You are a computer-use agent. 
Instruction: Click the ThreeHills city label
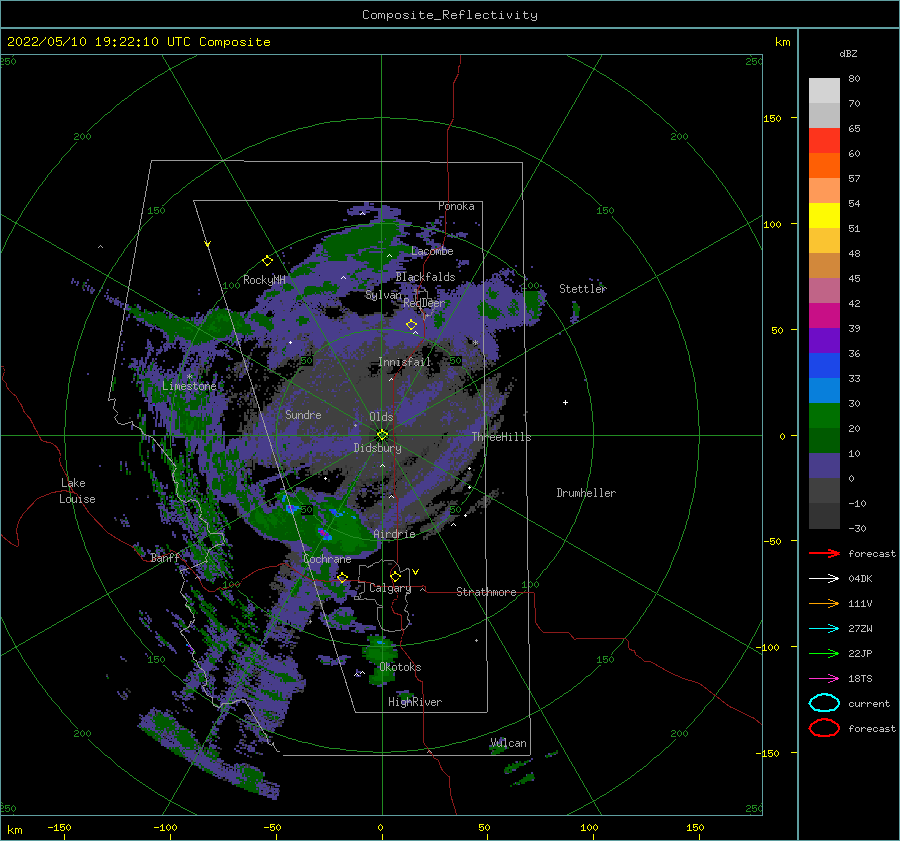502,437
